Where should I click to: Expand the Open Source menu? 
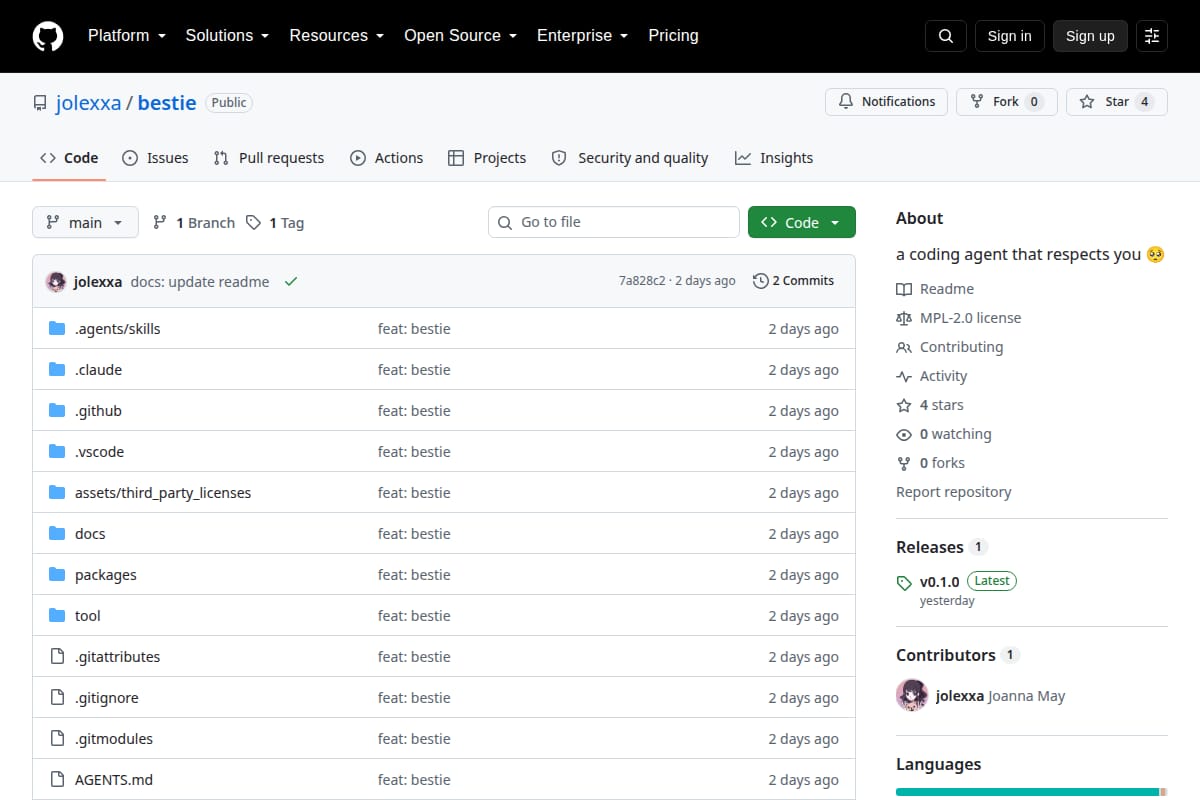460,36
